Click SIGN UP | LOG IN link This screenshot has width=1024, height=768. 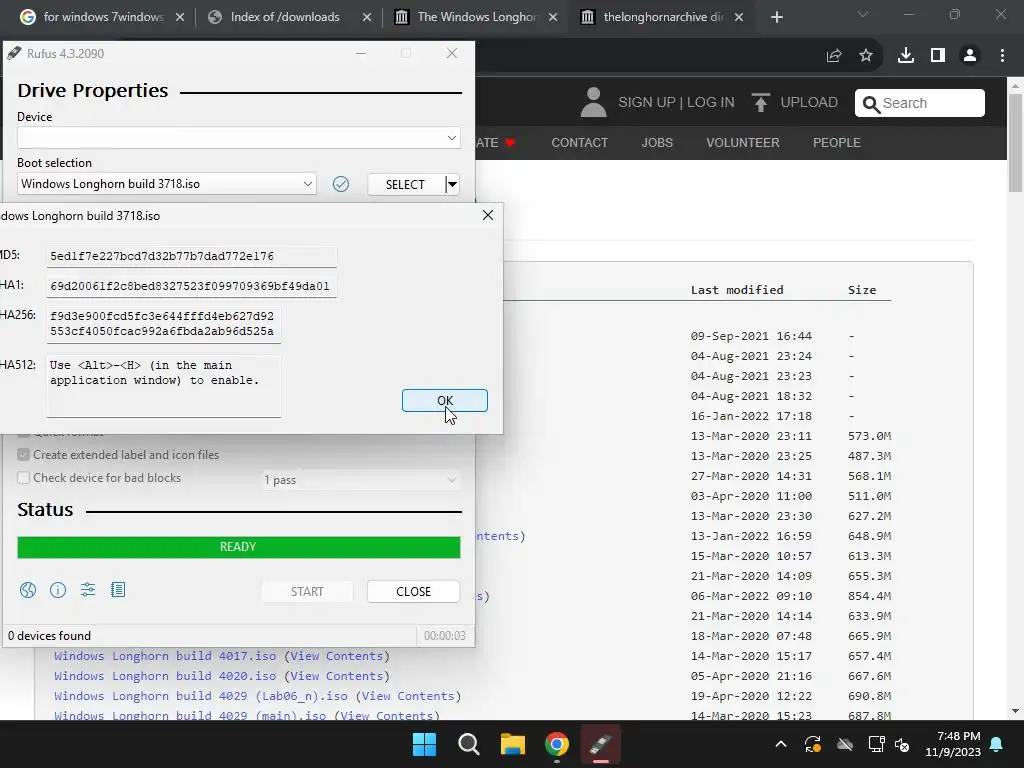(677, 103)
